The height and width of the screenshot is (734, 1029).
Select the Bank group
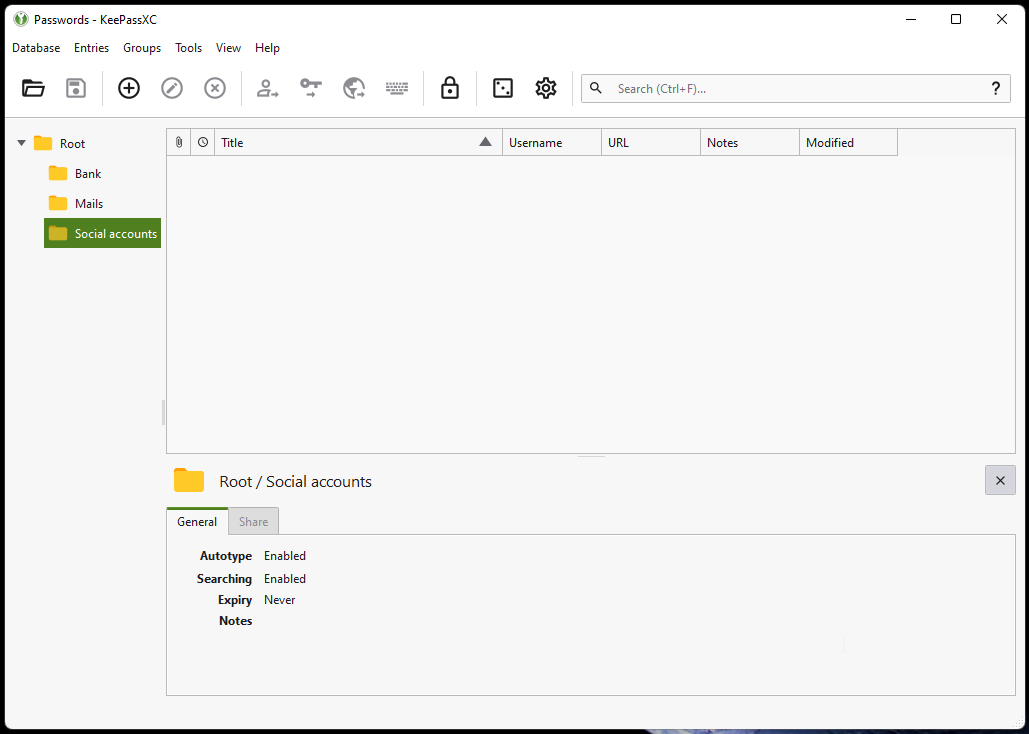coord(88,173)
